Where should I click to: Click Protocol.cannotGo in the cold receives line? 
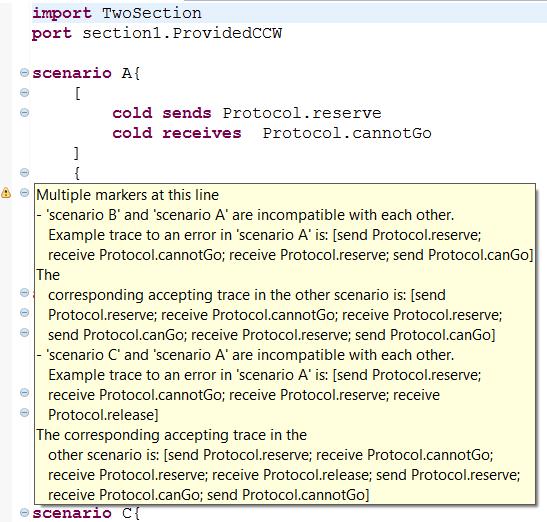click(347, 133)
